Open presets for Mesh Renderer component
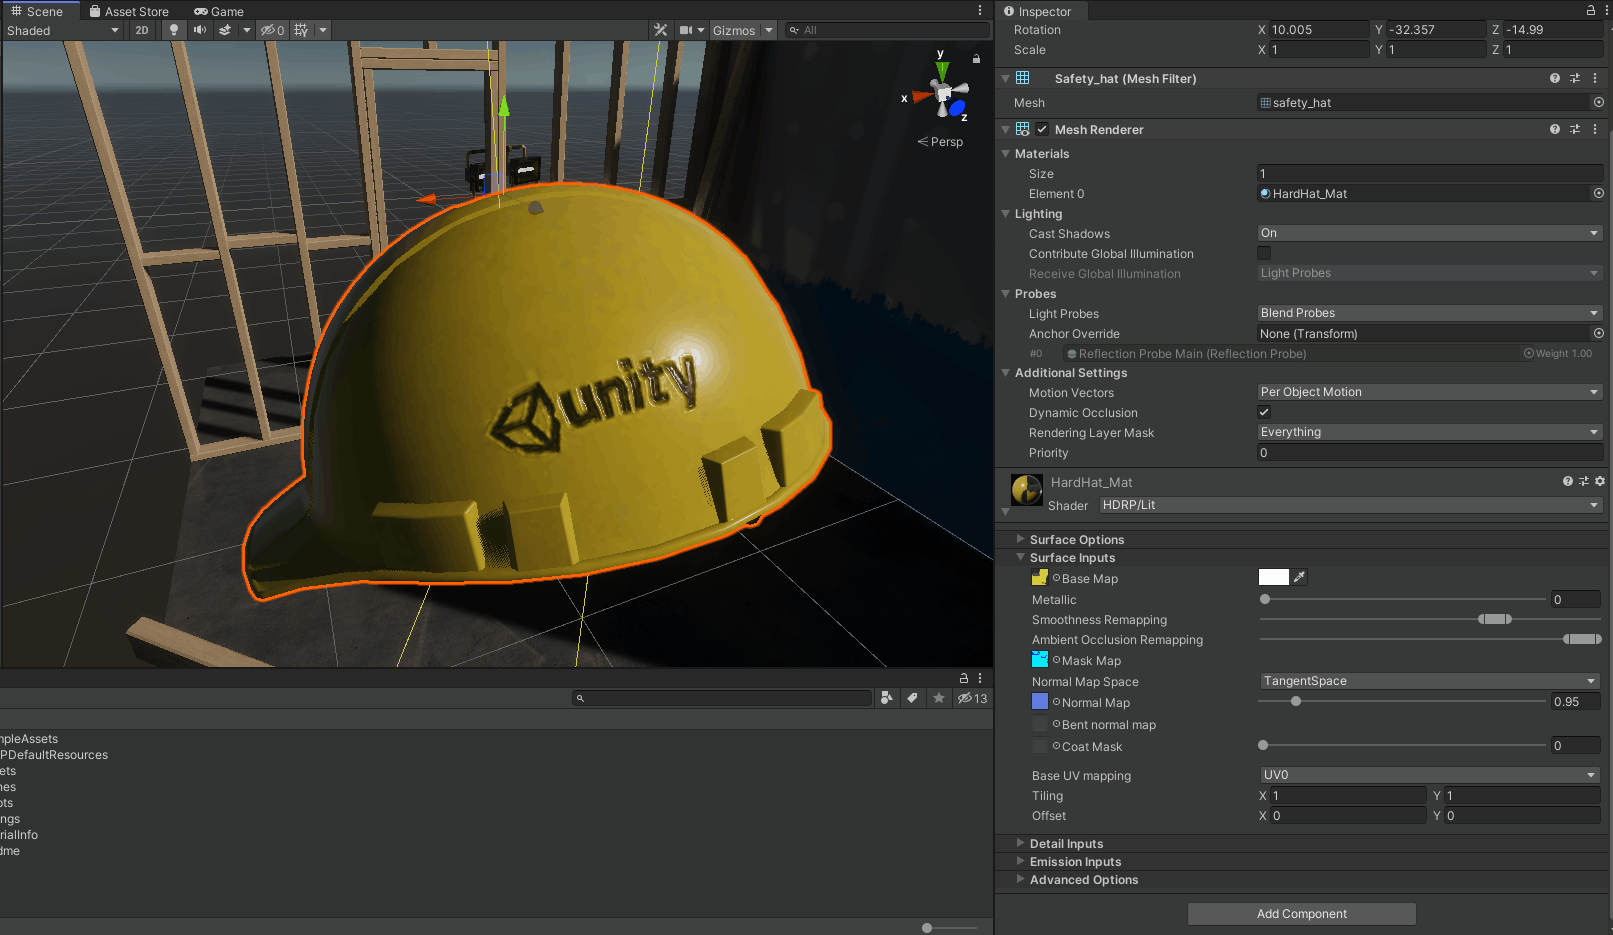1613x935 pixels. 1575,129
